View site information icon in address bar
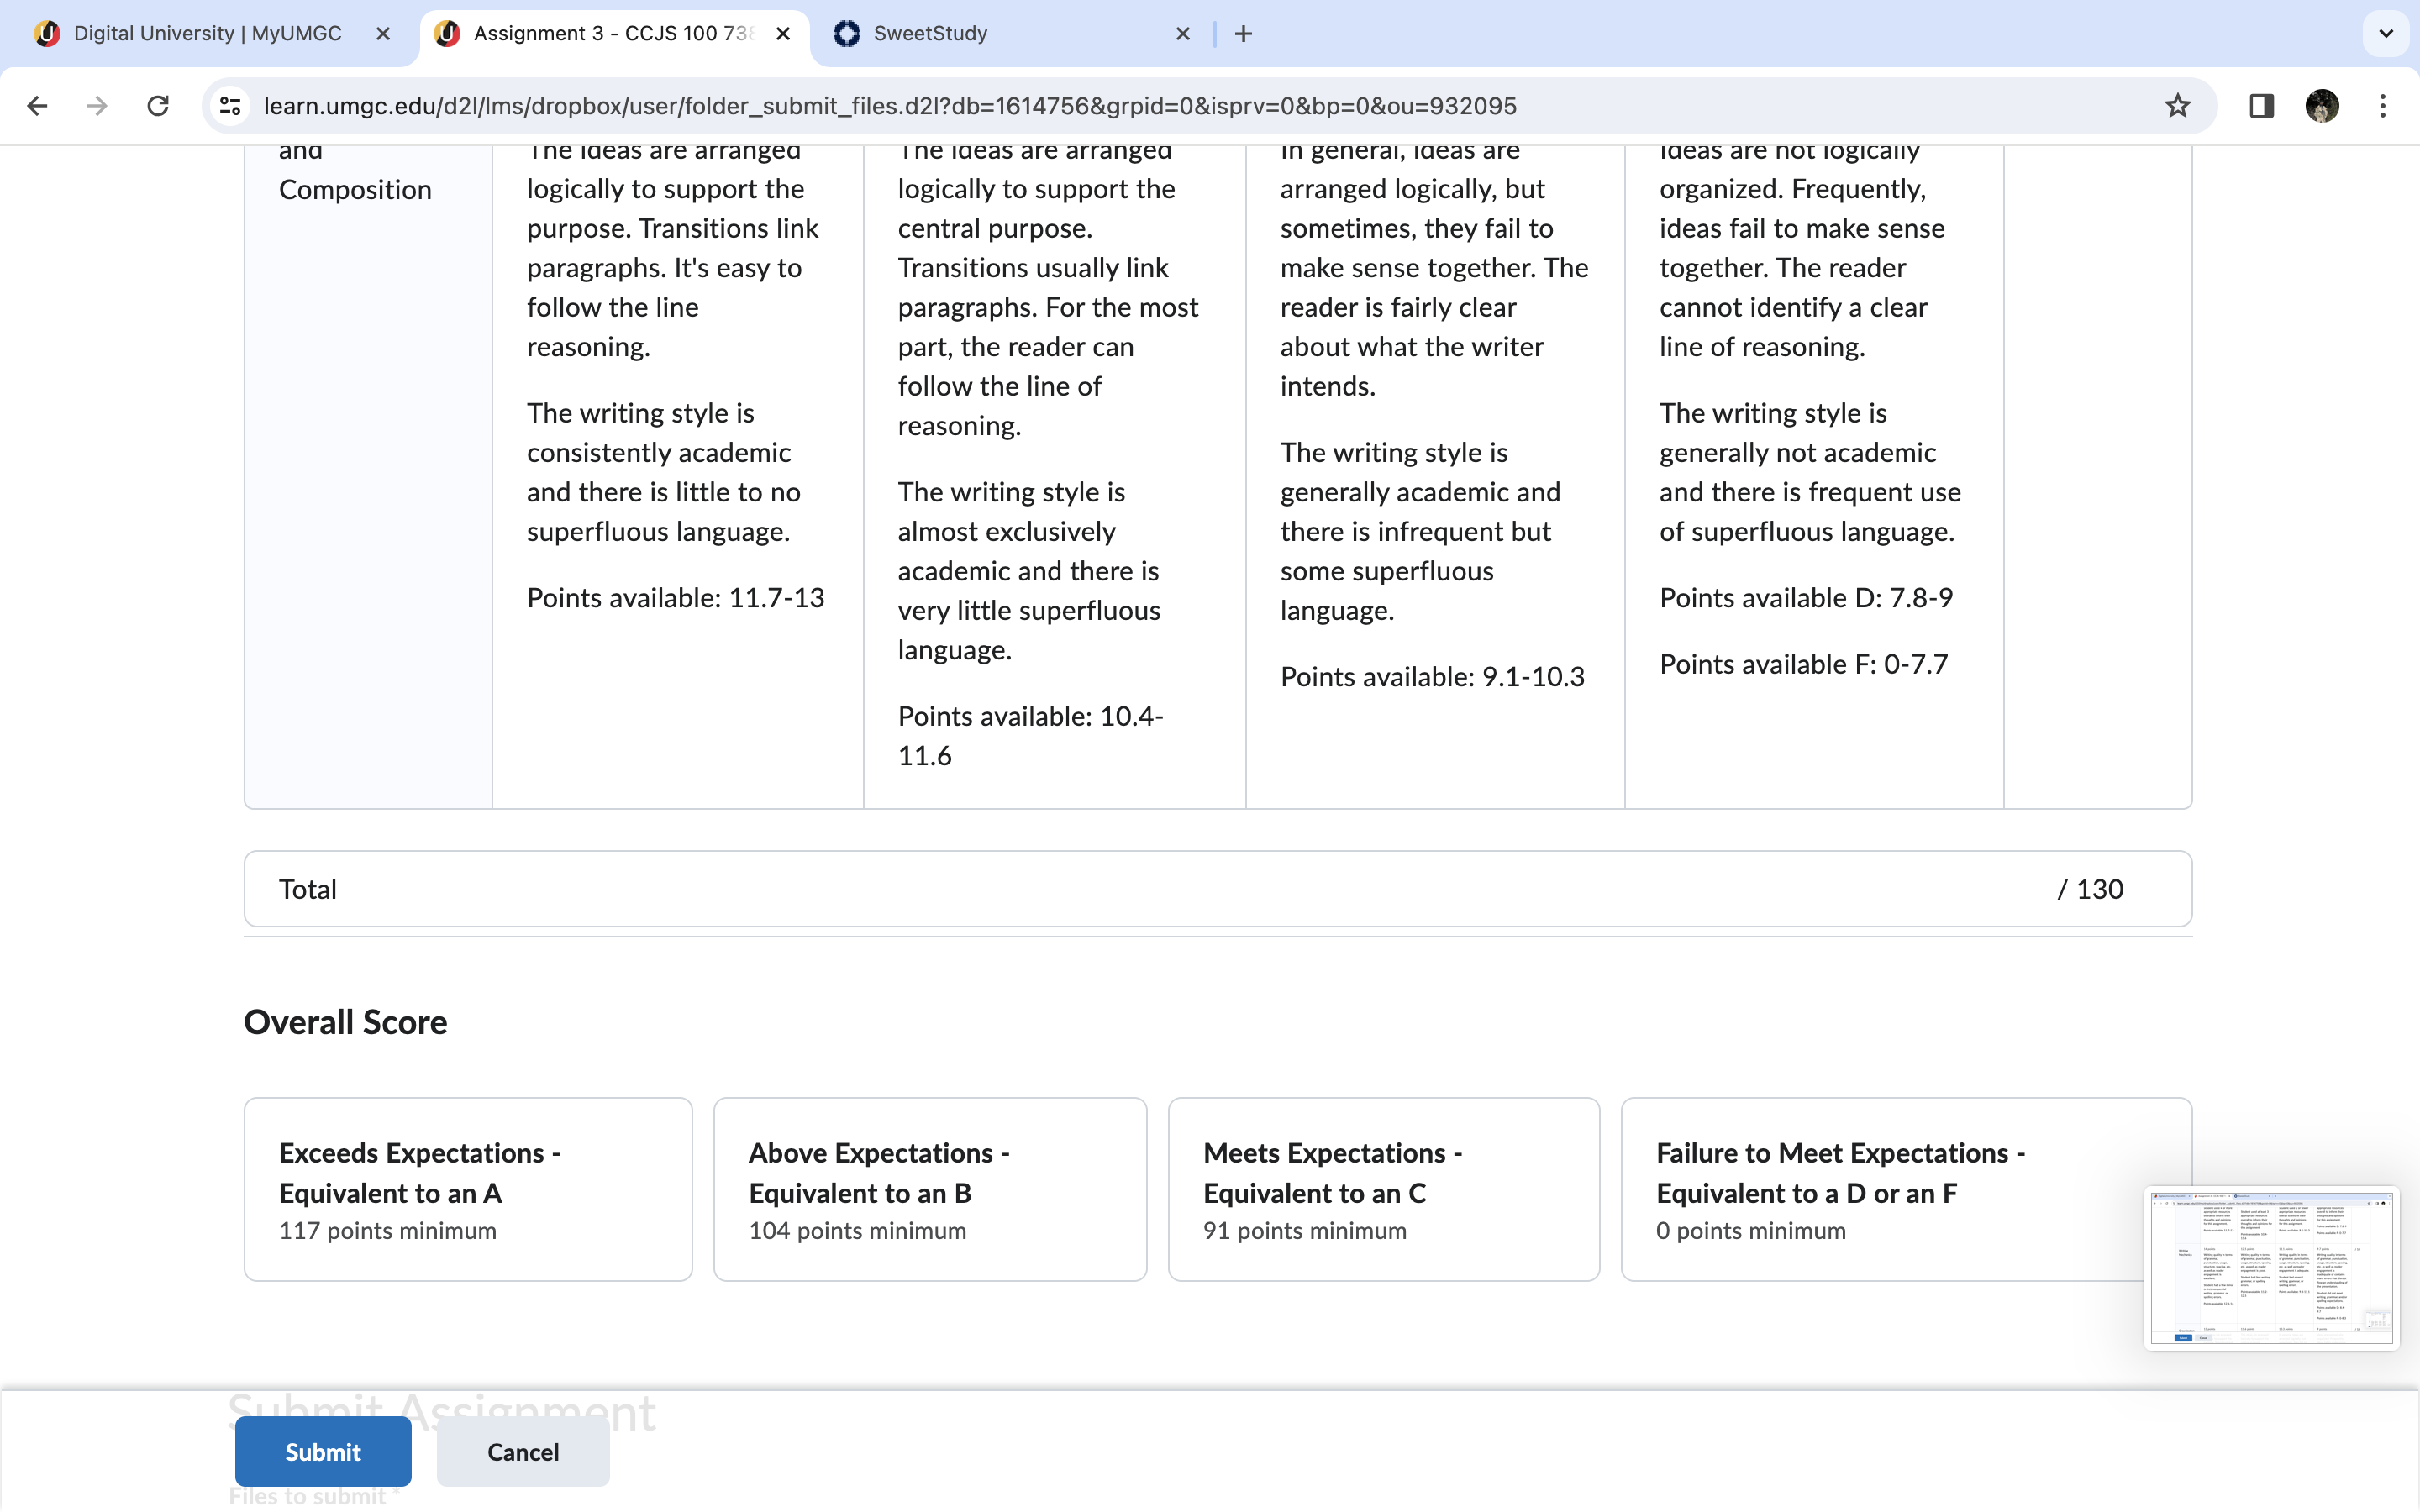 click(x=231, y=106)
